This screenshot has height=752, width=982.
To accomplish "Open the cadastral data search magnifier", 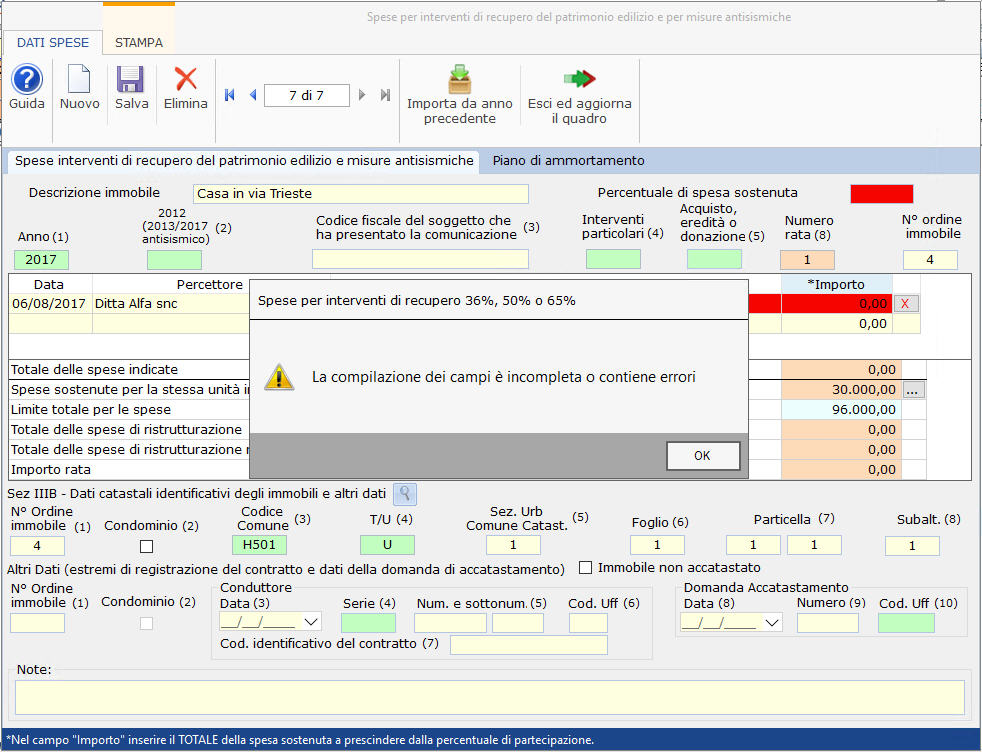I will [405, 494].
